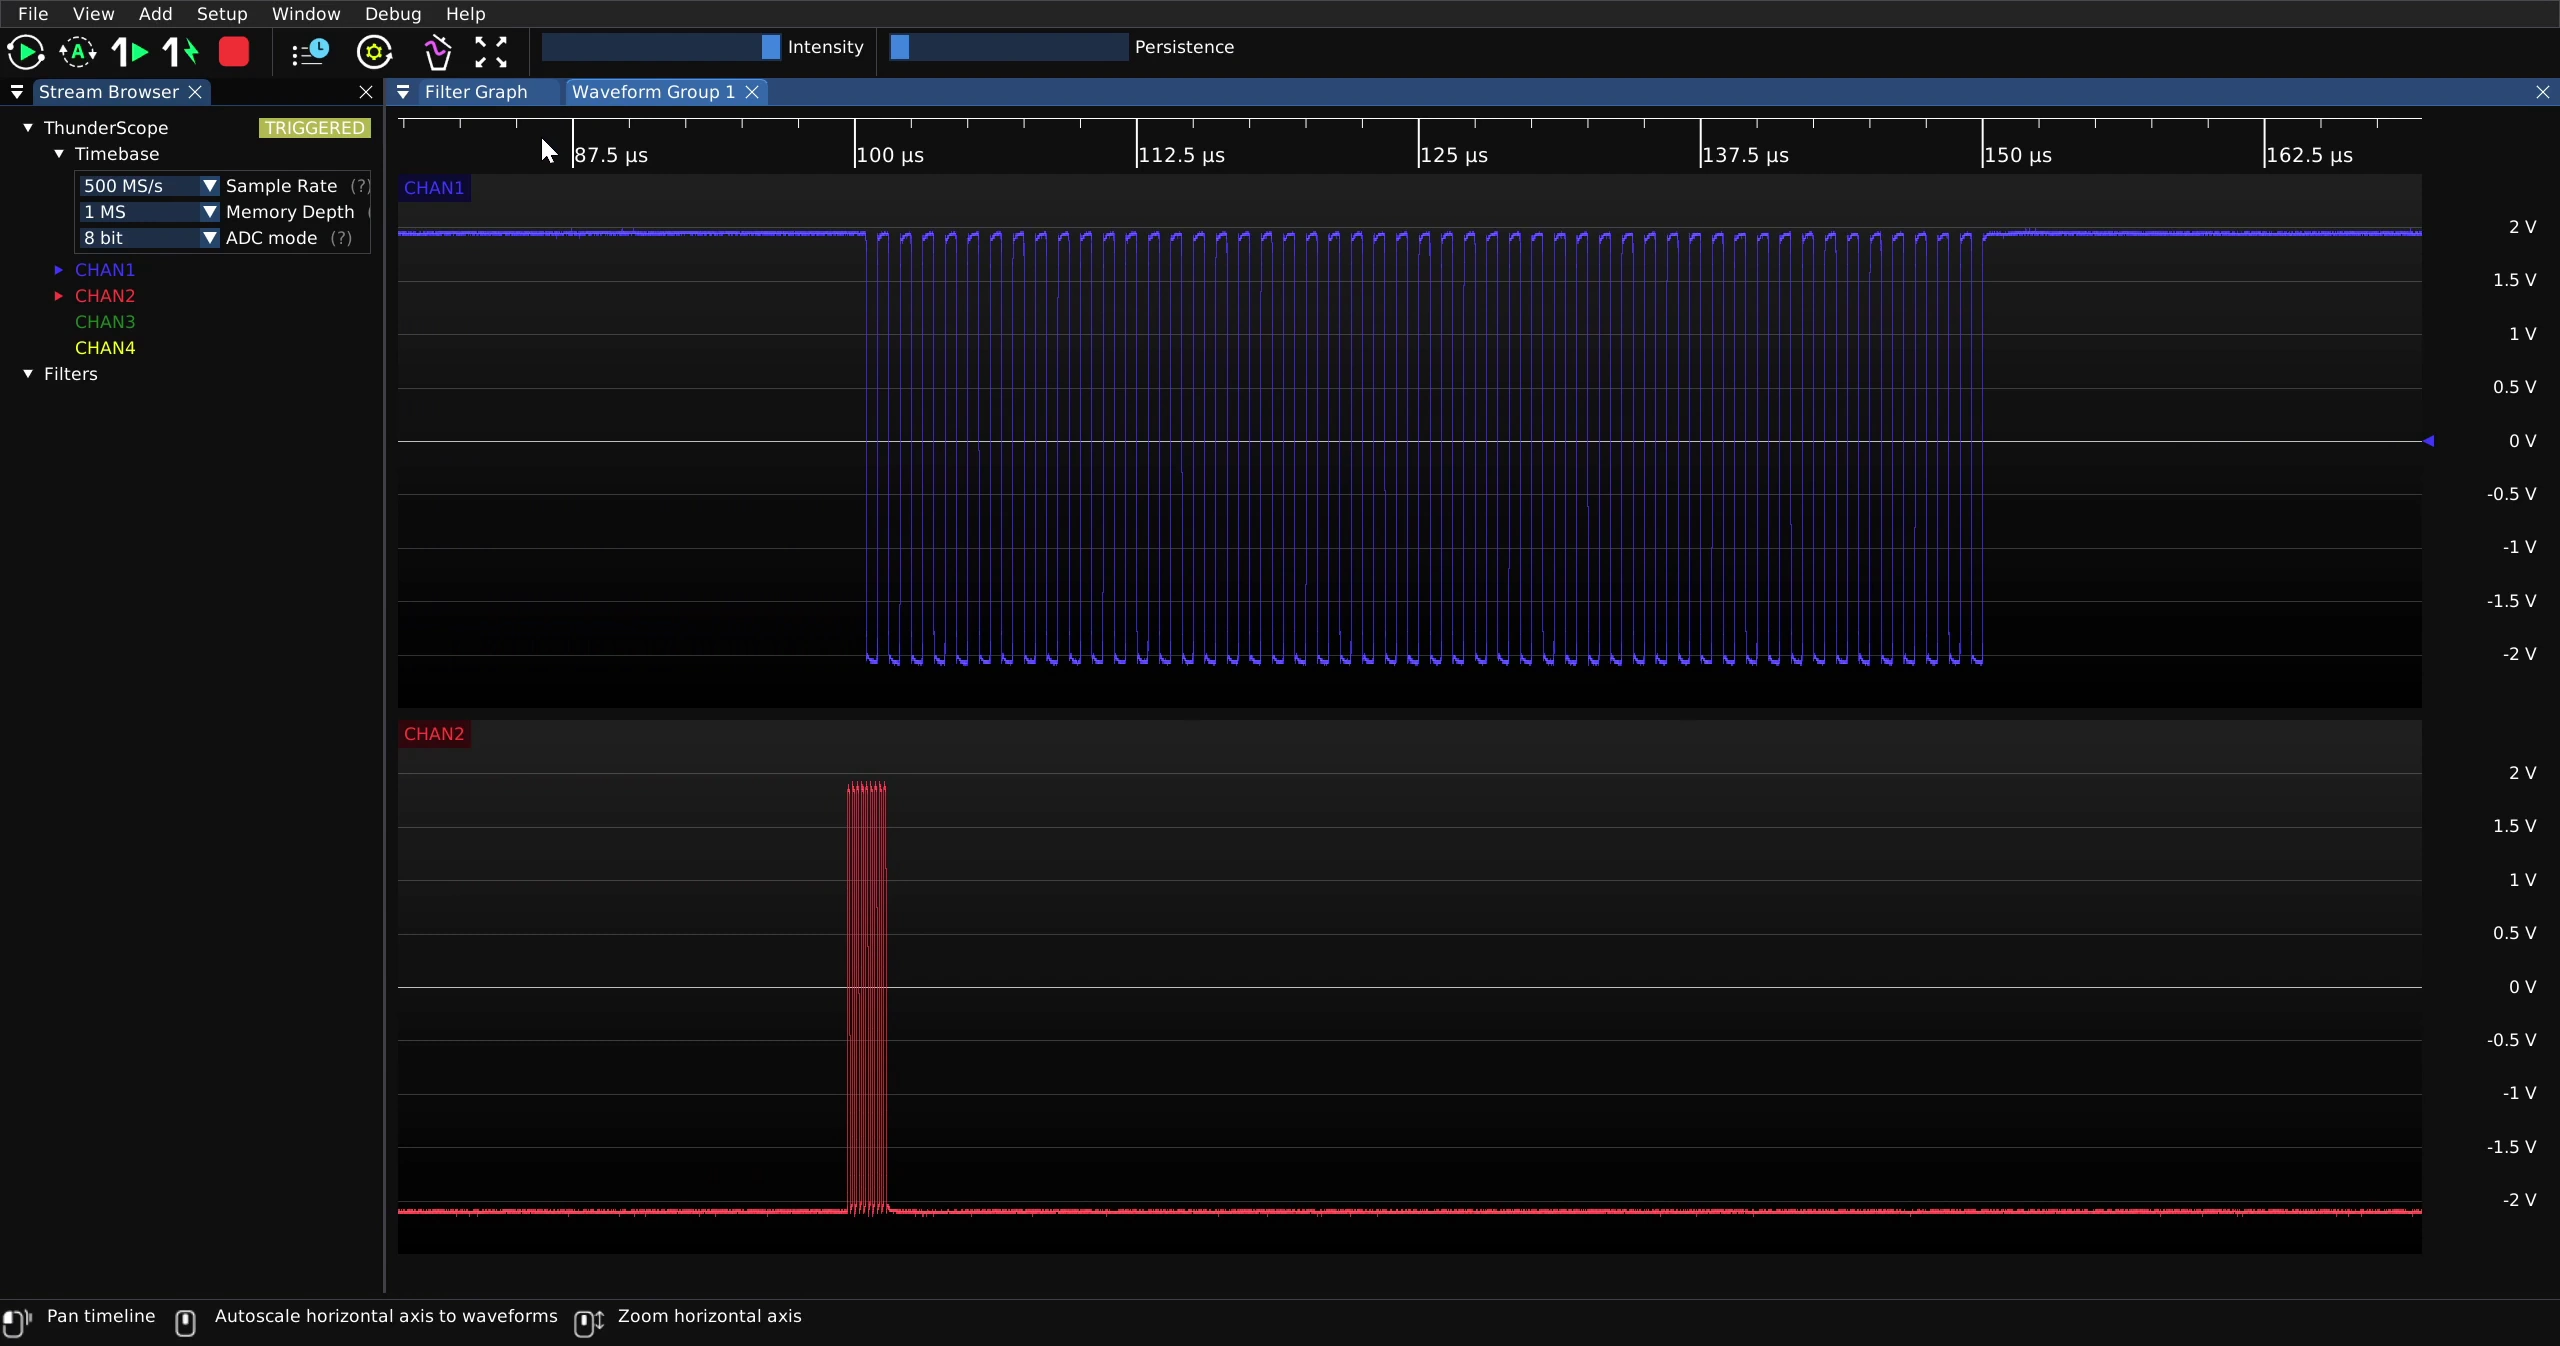Open the waveform history icon
The height and width of the screenshot is (1346, 2560).
click(x=310, y=52)
